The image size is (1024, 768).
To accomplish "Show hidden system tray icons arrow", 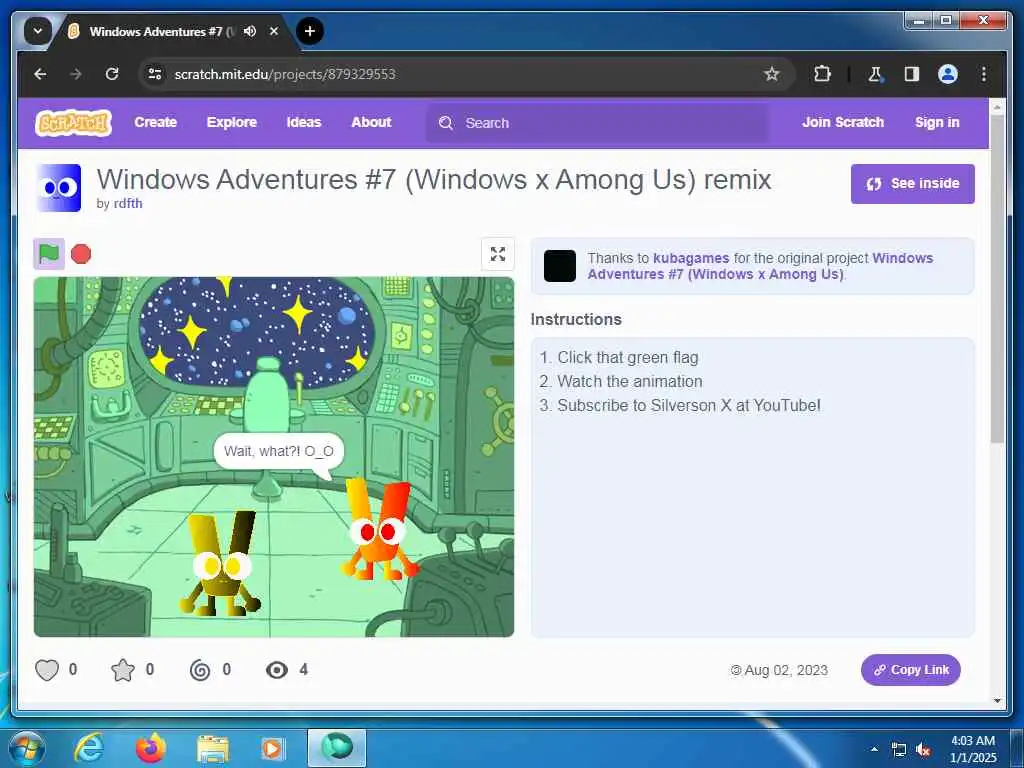I will [874, 749].
